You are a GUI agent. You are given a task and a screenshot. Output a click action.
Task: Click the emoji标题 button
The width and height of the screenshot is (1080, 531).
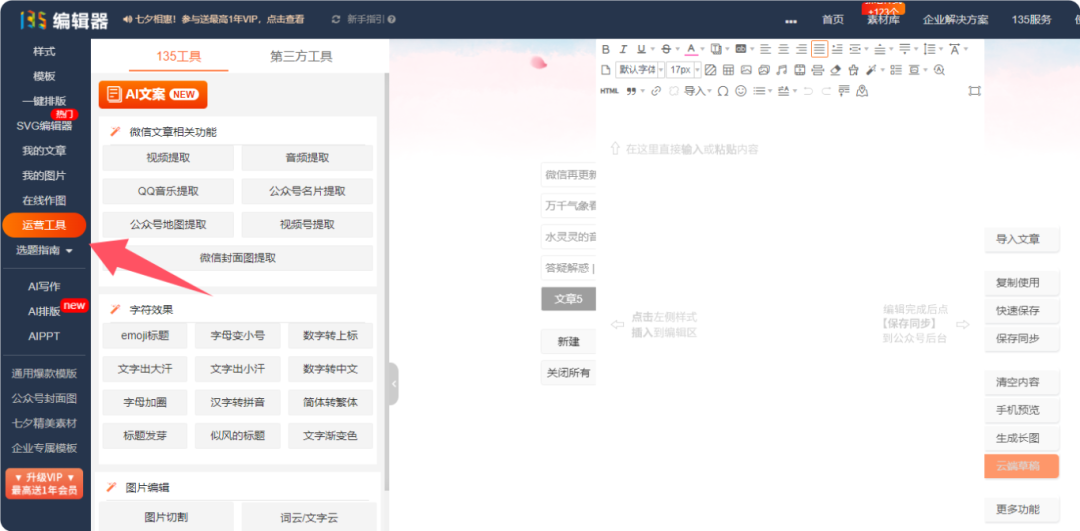[145, 336]
